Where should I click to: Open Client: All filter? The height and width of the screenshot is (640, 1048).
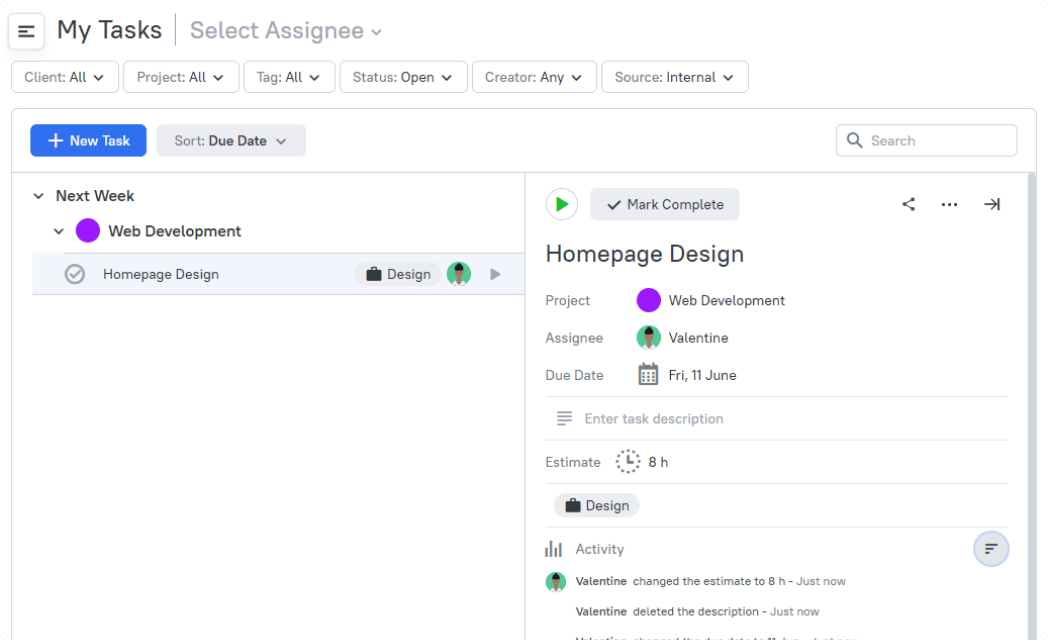[x=65, y=77]
